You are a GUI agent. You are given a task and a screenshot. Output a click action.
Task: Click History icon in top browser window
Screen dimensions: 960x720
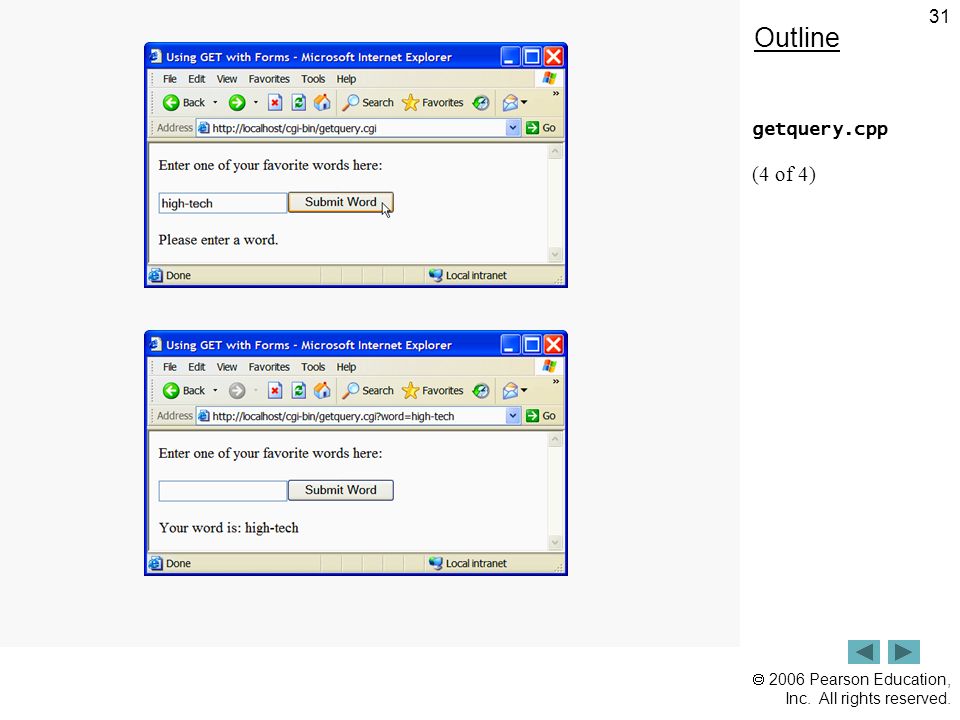click(481, 103)
